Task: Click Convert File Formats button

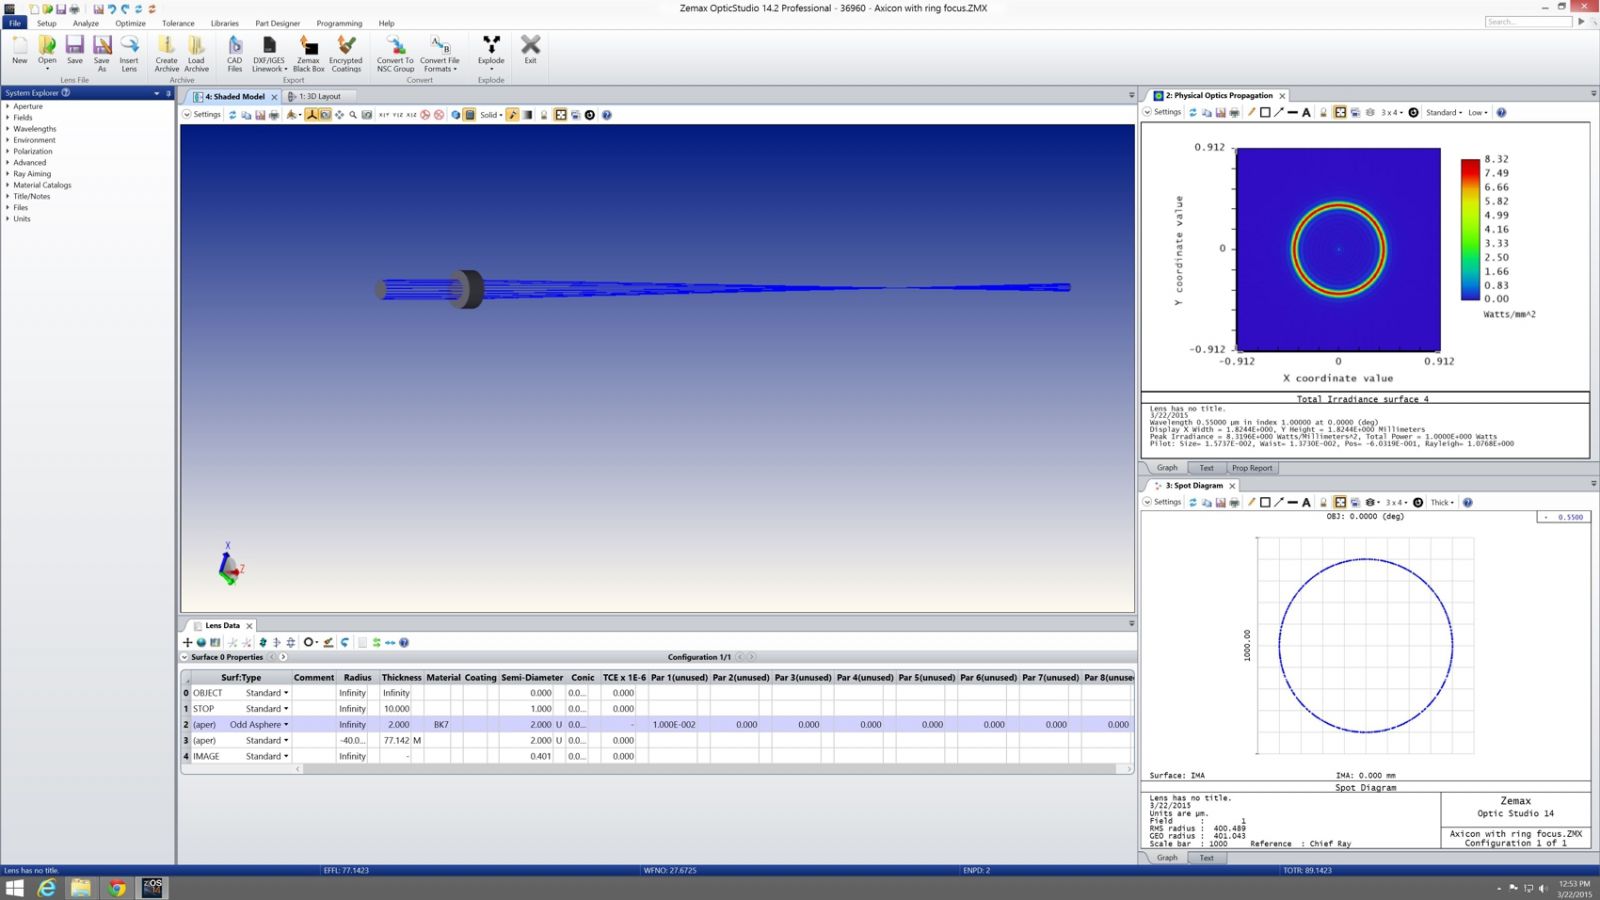Action: coord(440,53)
